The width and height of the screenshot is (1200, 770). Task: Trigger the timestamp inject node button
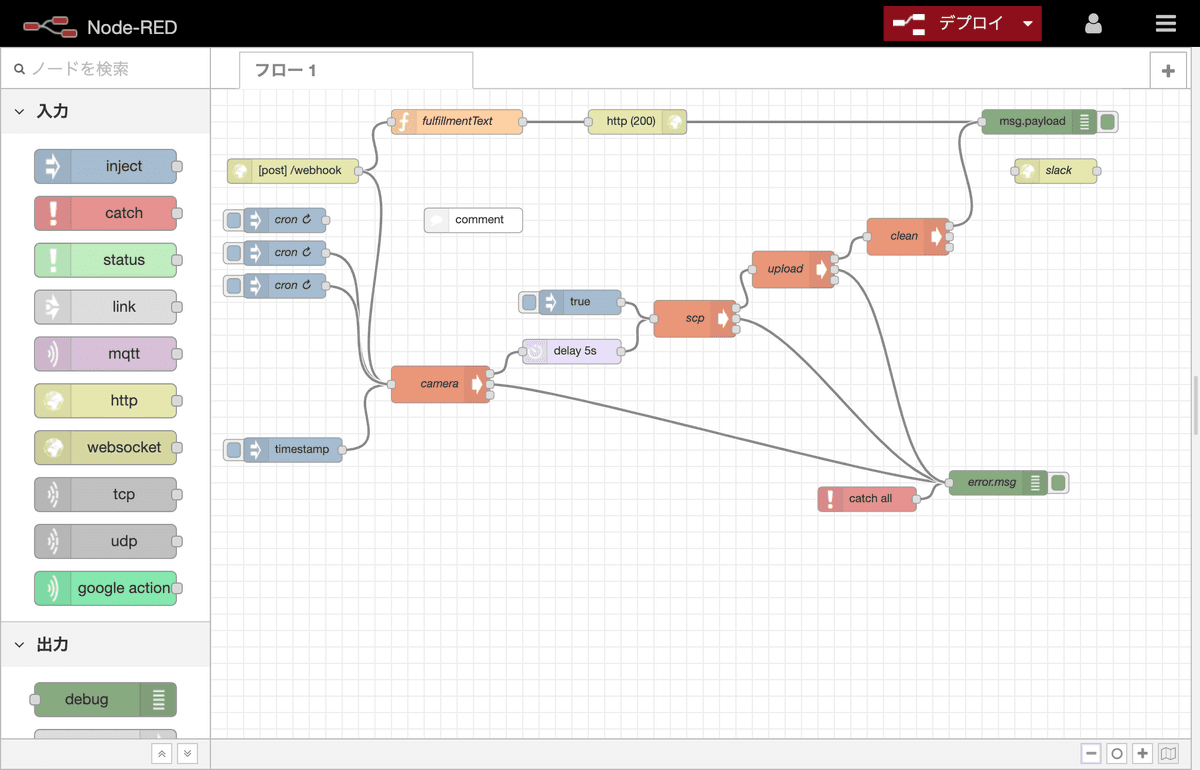233,450
